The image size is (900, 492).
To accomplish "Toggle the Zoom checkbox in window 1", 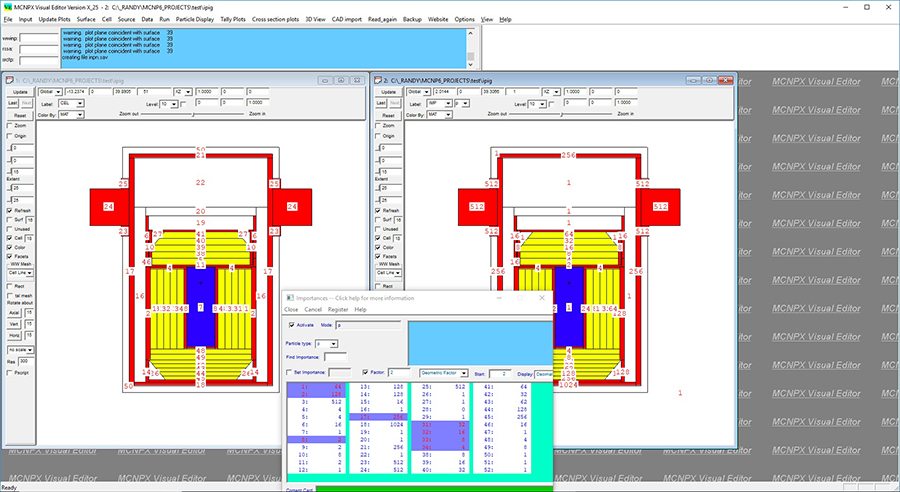I will pyautogui.click(x=10, y=125).
